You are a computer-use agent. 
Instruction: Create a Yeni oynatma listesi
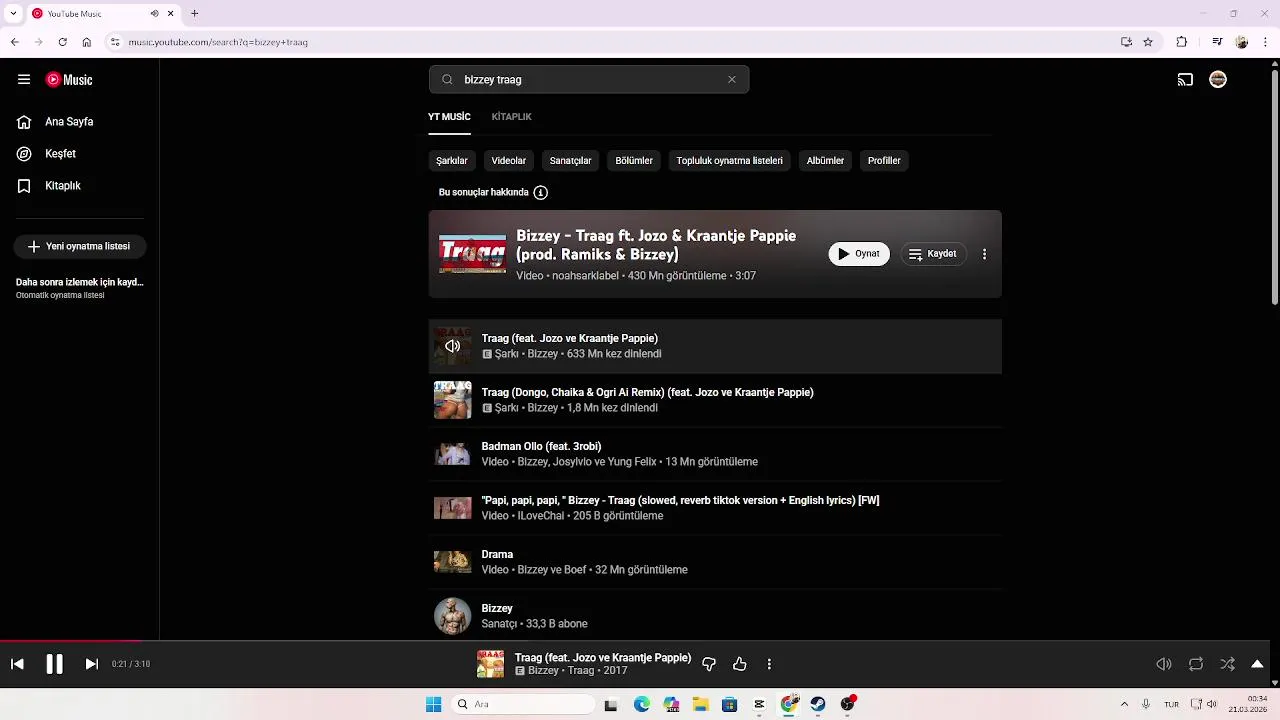click(x=80, y=246)
